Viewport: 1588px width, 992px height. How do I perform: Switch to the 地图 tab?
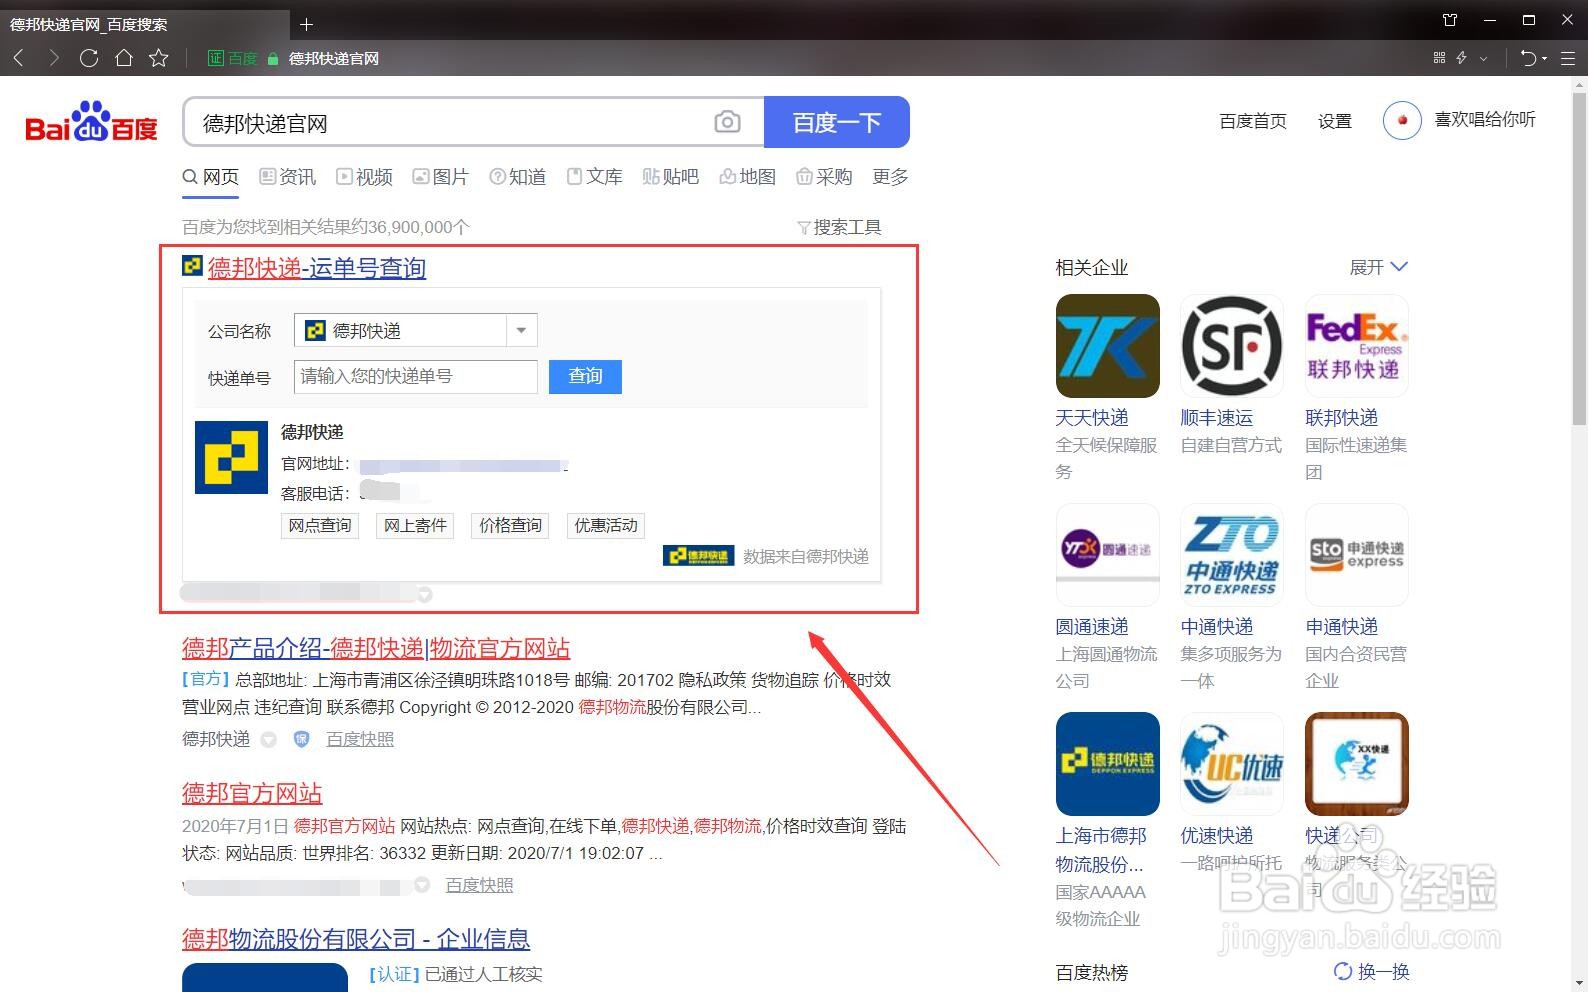point(748,177)
